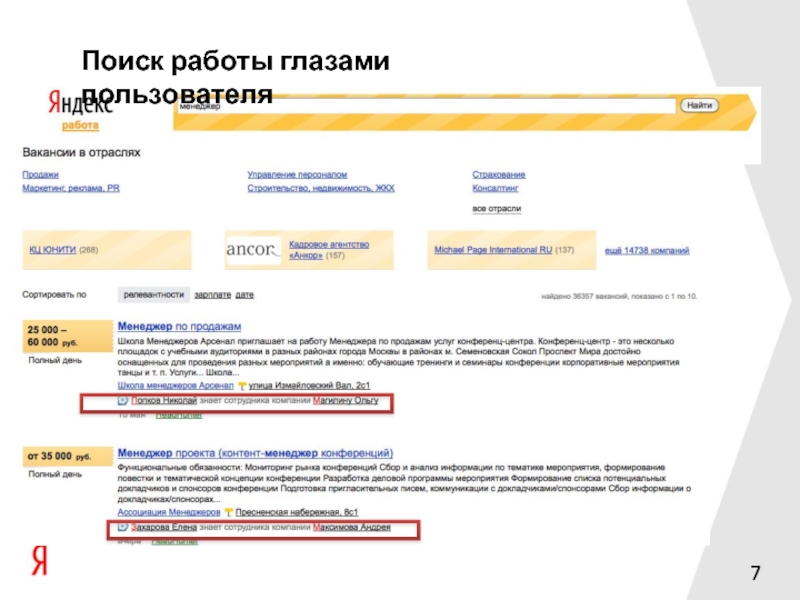
Task: Click the ancor company logo
Action: pos(253,250)
